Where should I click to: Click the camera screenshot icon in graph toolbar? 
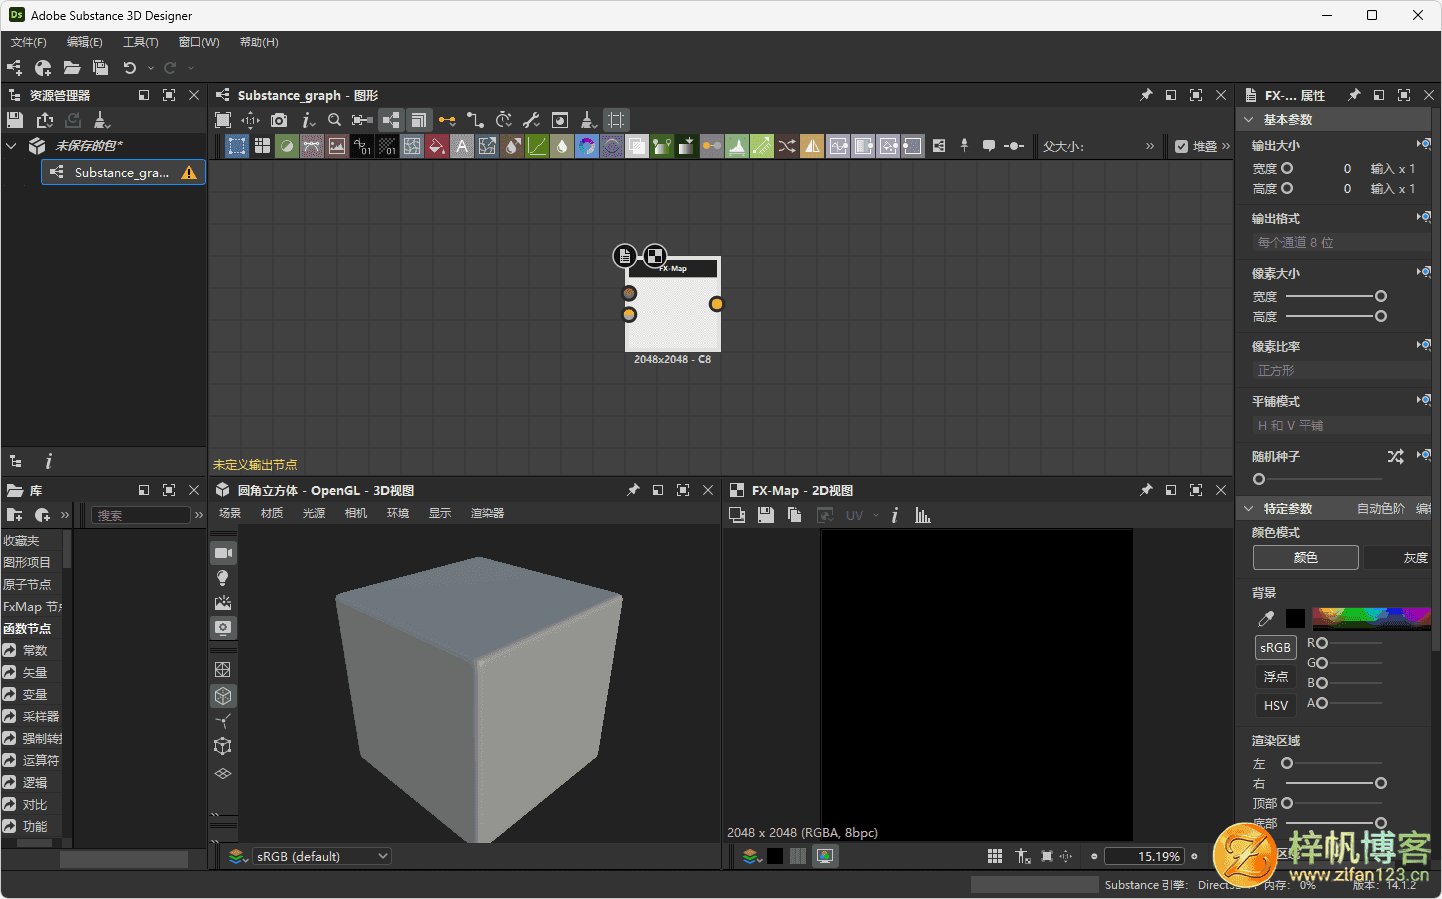pyautogui.click(x=279, y=120)
